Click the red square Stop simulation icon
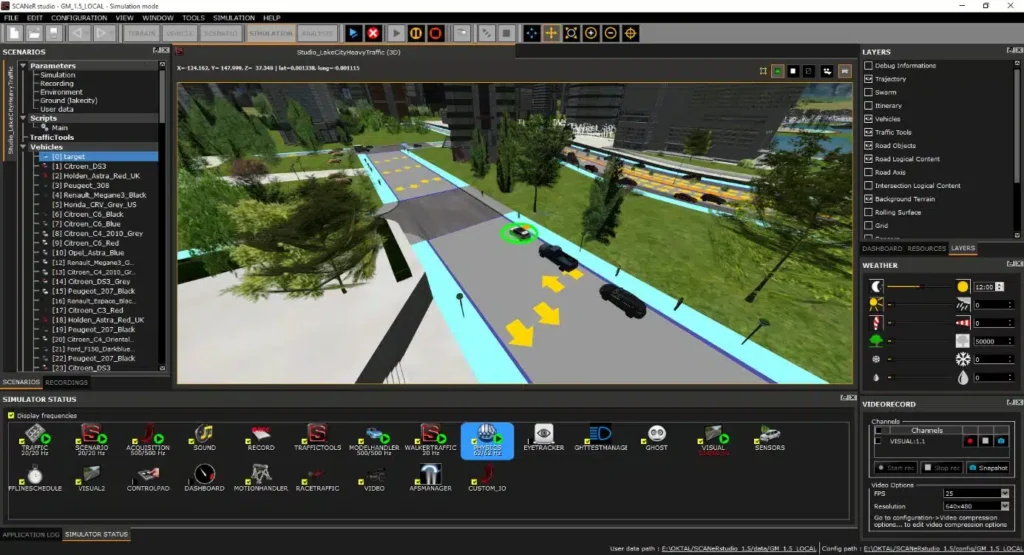This screenshot has width=1024, height=555. pyautogui.click(x=436, y=33)
